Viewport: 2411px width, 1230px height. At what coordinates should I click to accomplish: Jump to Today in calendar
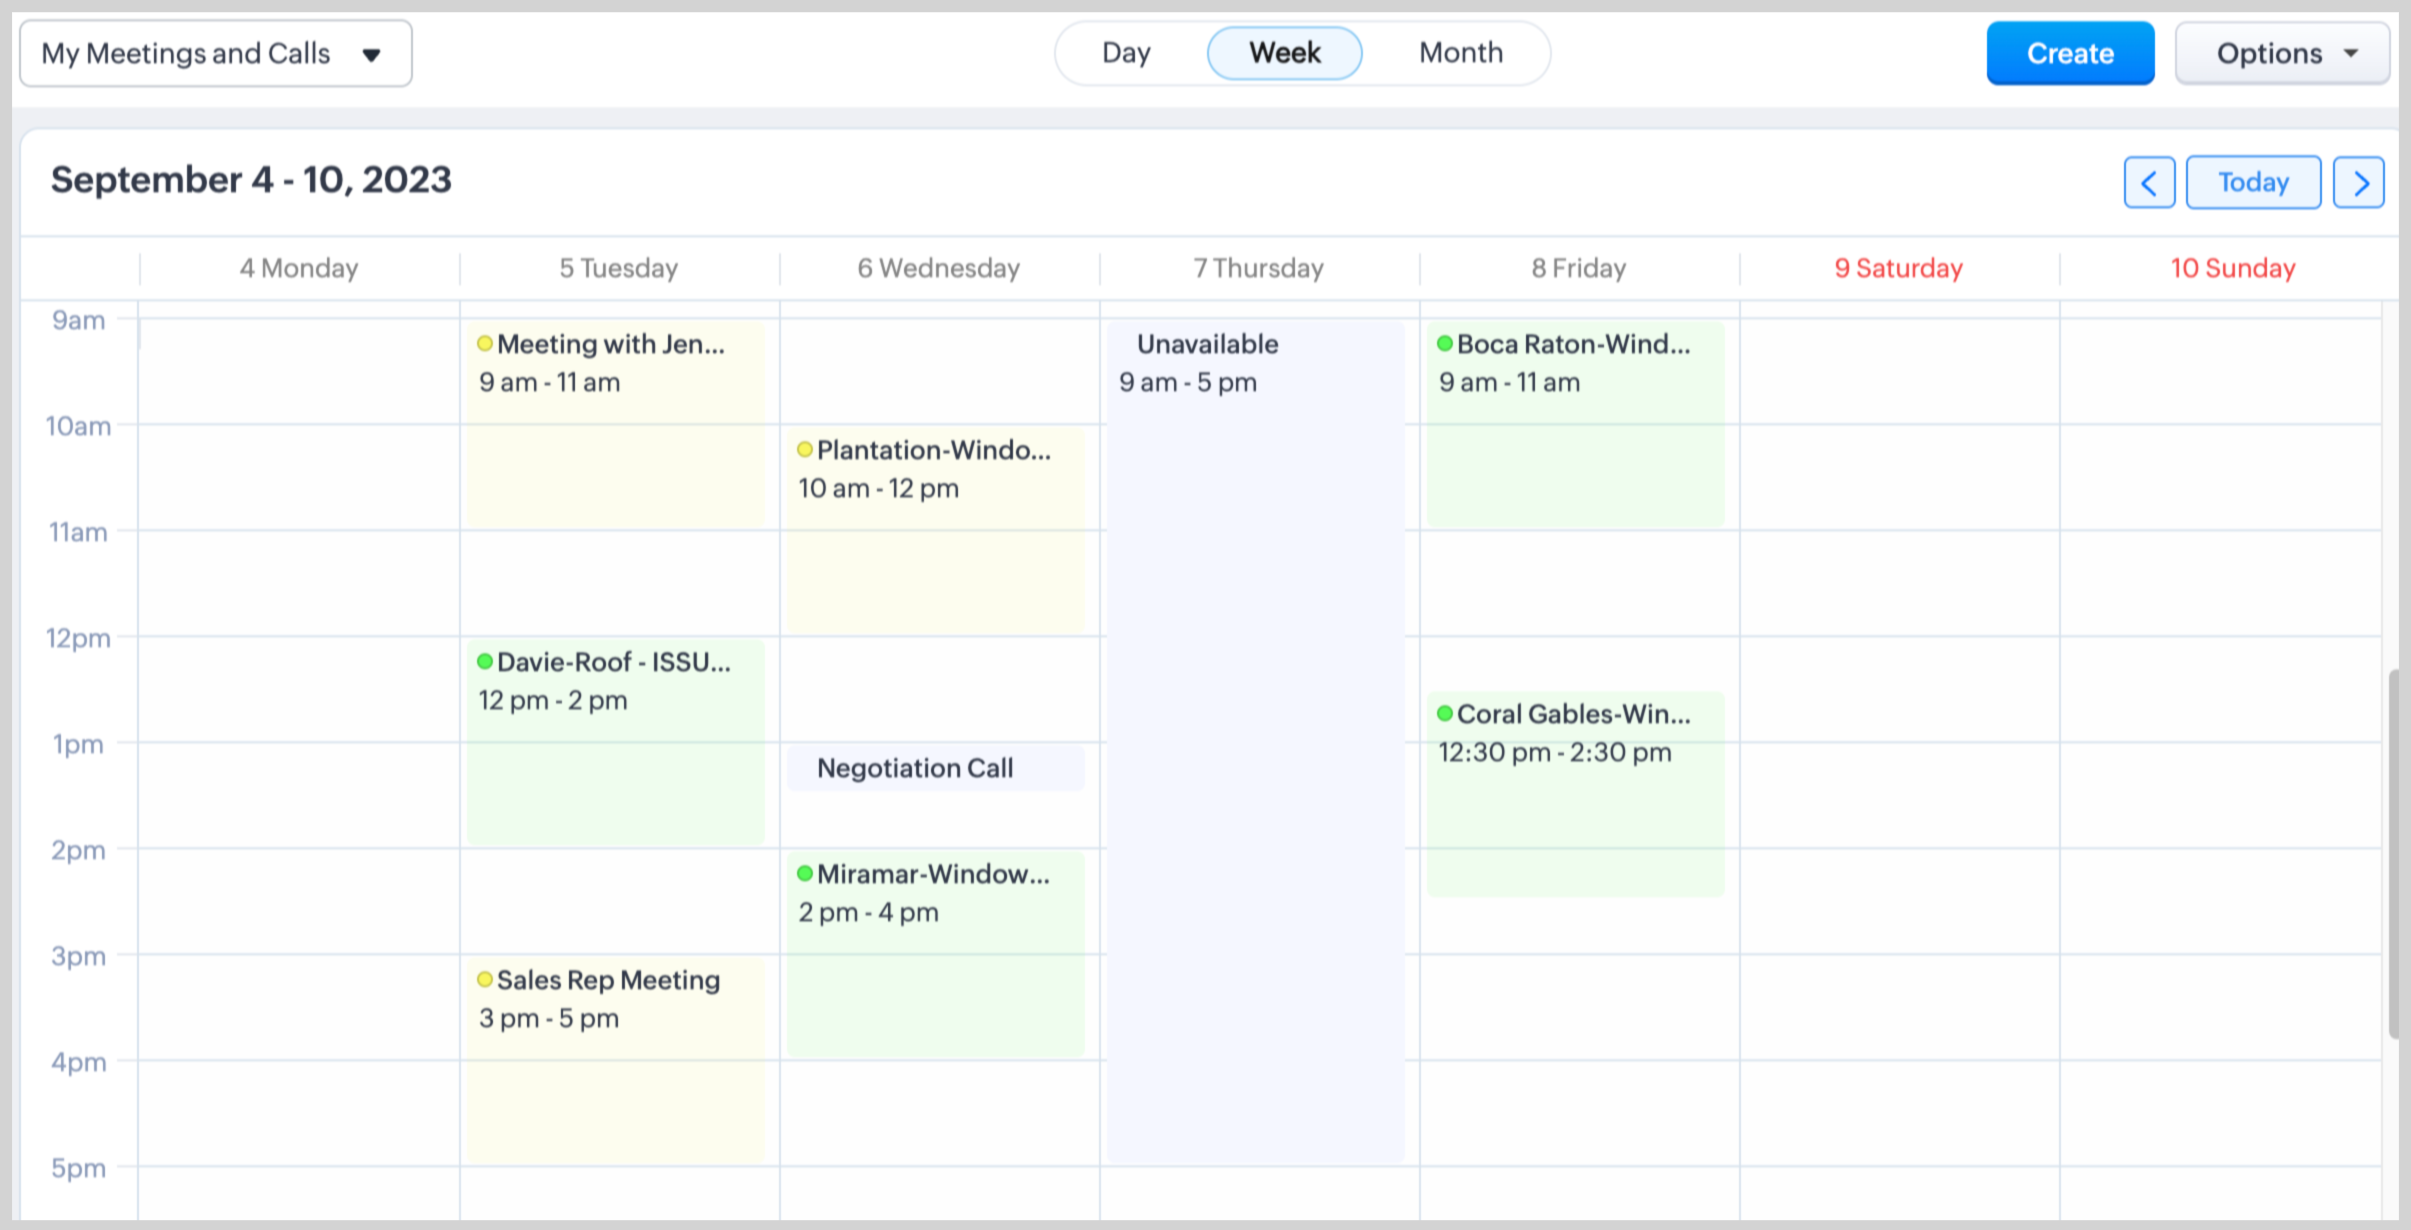click(2253, 183)
